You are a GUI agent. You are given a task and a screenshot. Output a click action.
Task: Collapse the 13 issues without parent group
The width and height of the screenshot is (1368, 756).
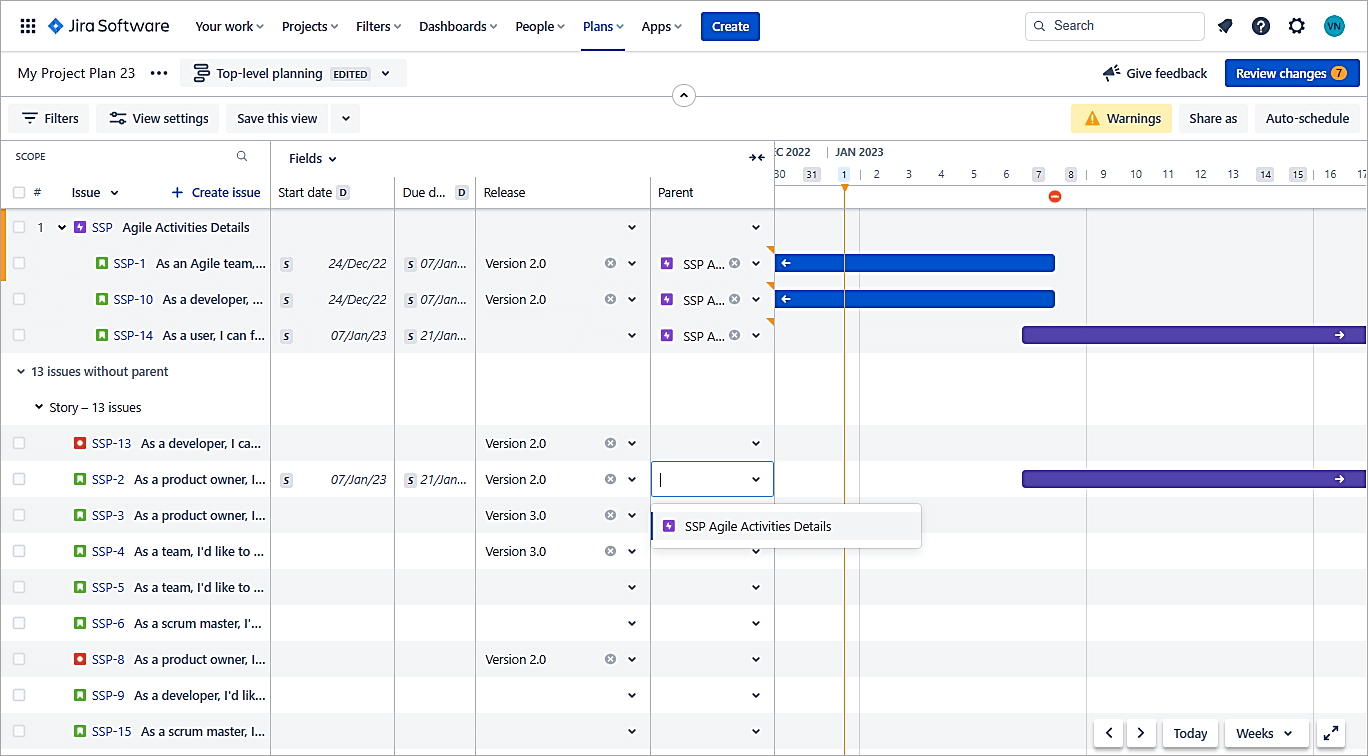pyautogui.click(x=21, y=372)
